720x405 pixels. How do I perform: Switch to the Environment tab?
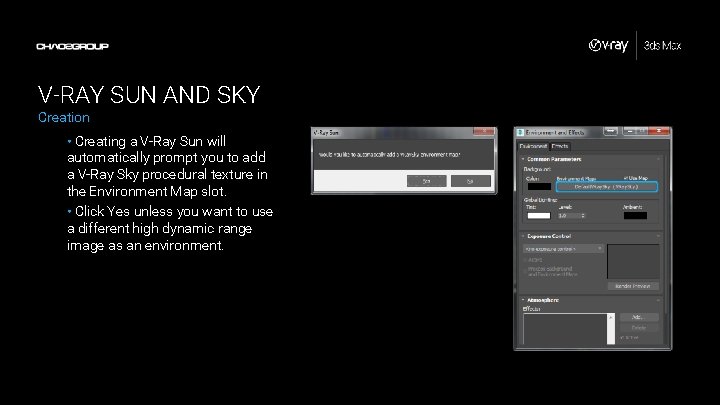point(533,146)
